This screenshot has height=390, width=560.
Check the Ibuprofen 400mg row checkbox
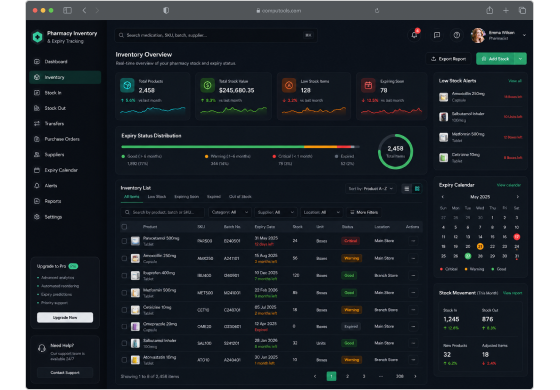(x=124, y=275)
